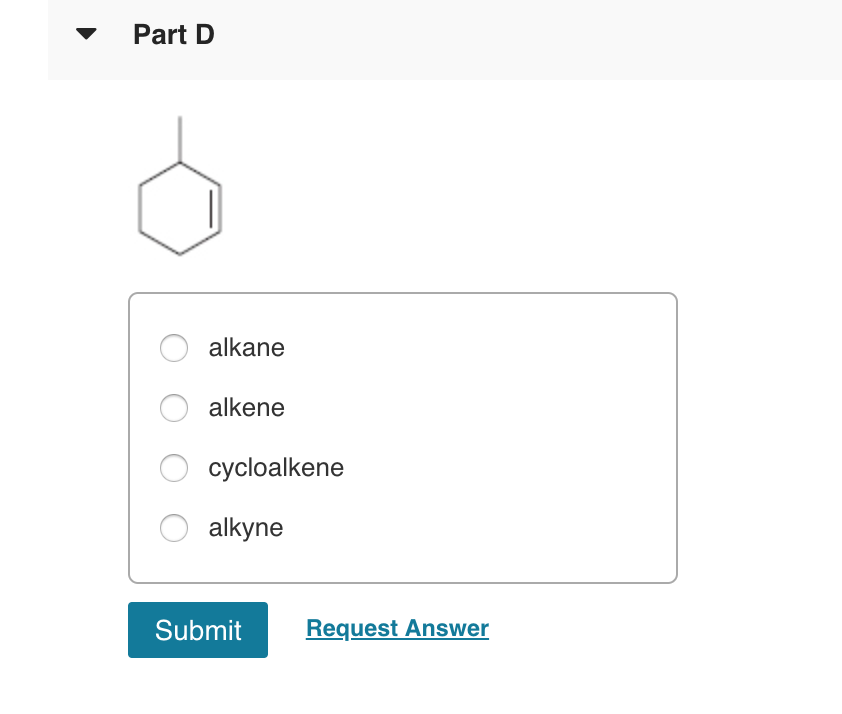Viewport: 842px width, 714px height.
Task: Select the alkene radio button
Action: (x=174, y=408)
